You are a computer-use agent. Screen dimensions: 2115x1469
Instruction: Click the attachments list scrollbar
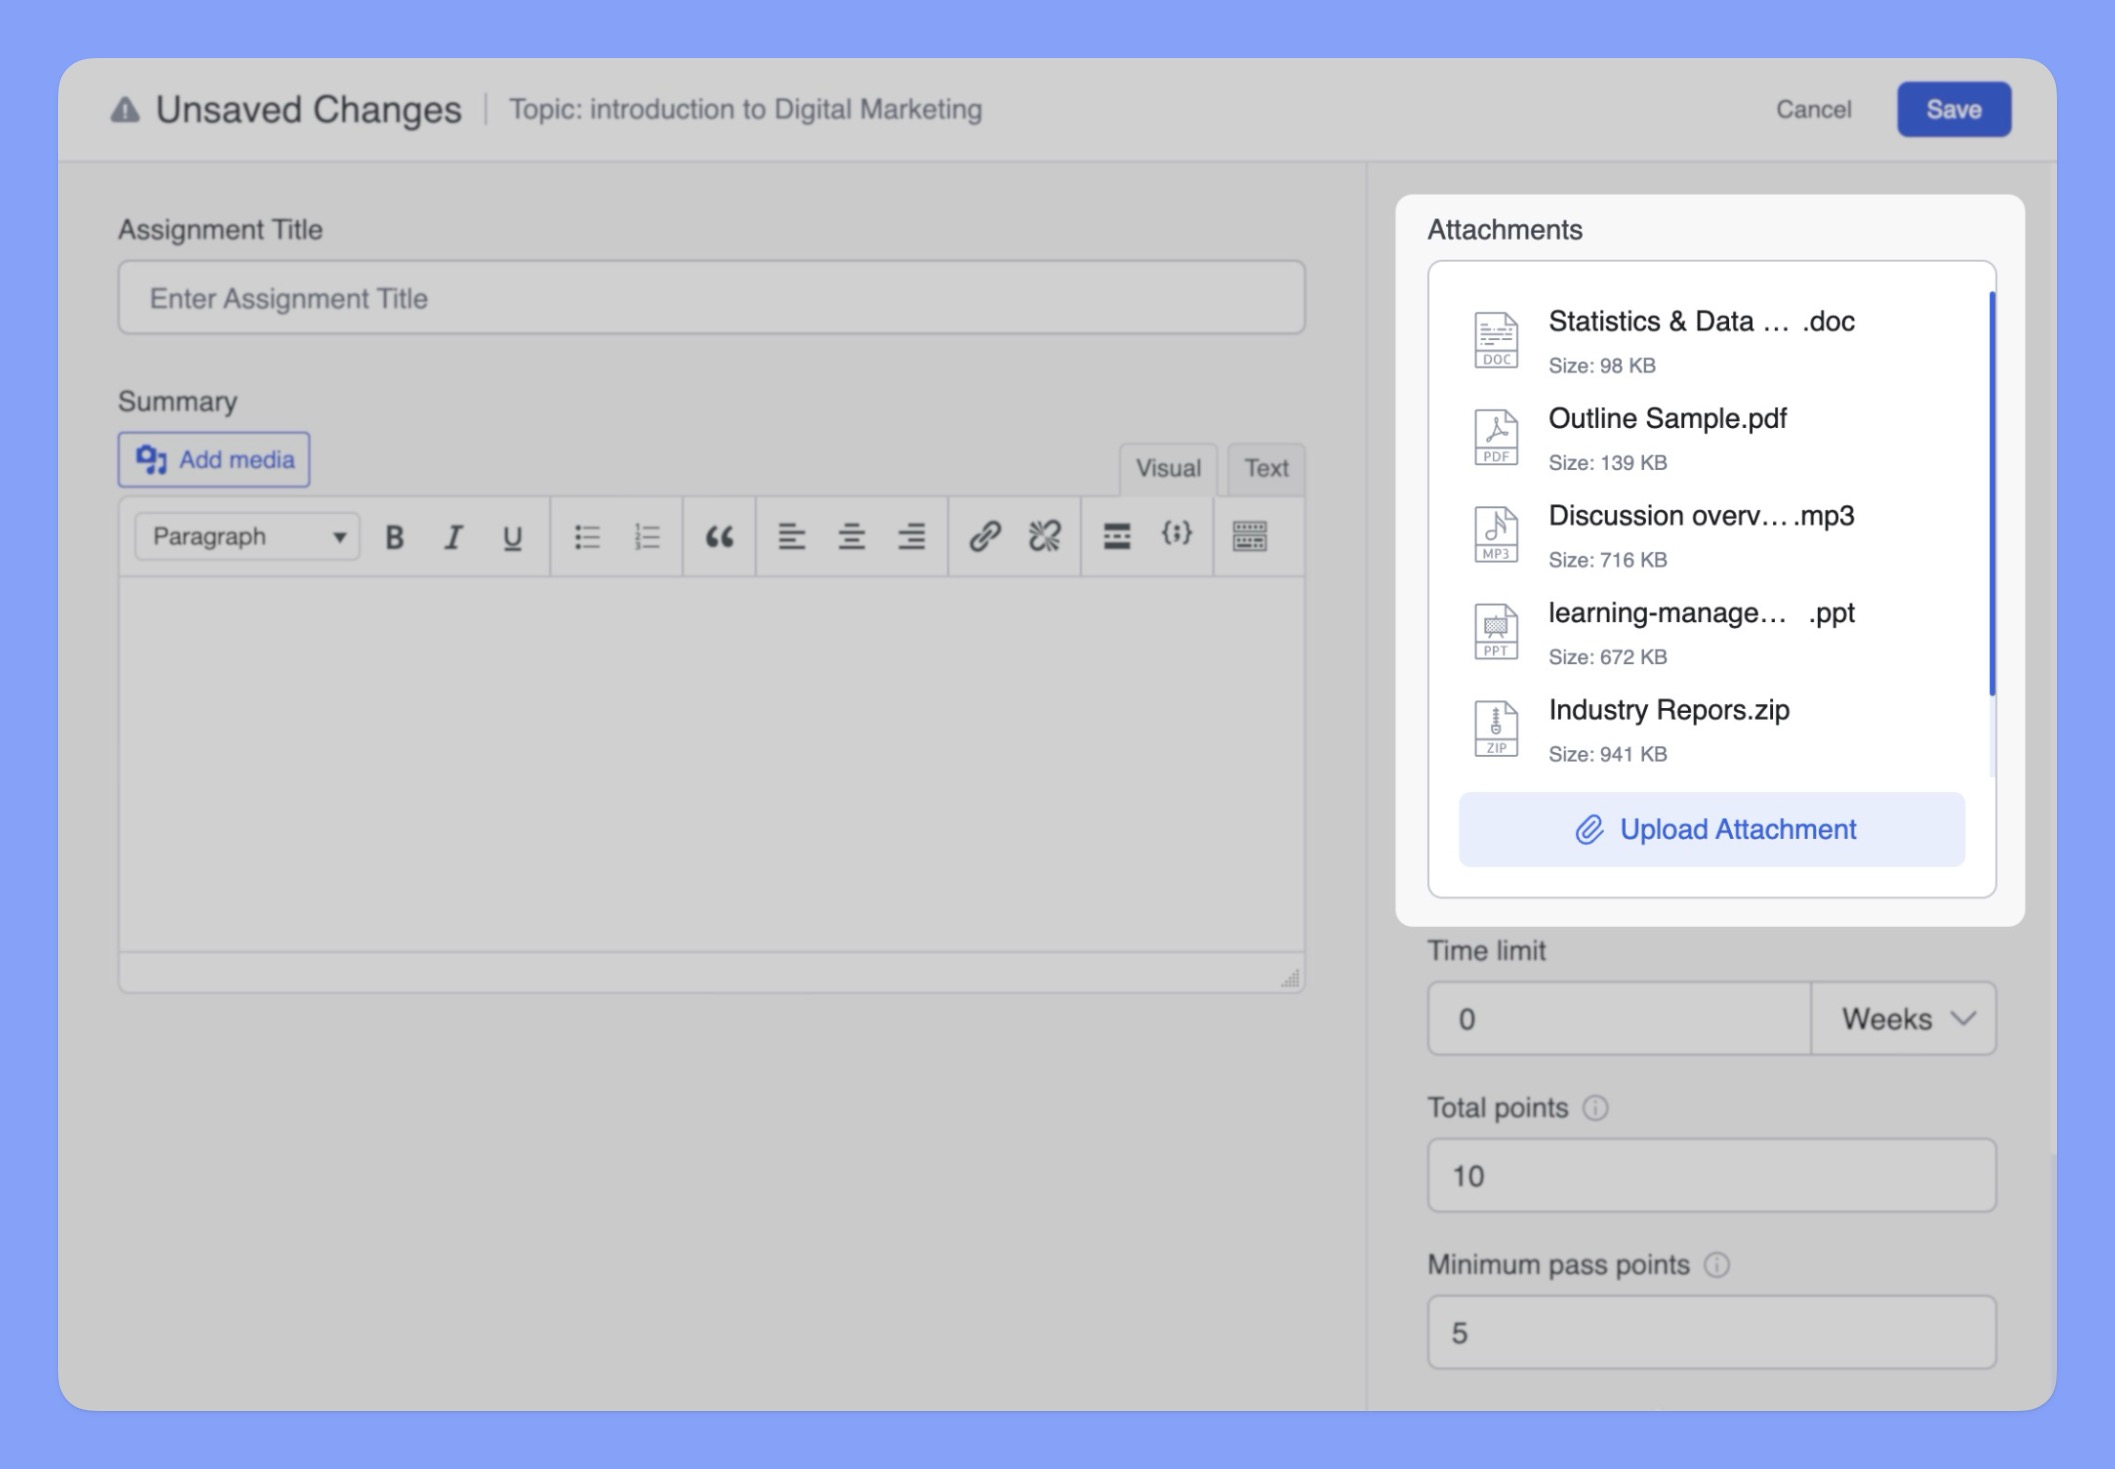(1991, 494)
